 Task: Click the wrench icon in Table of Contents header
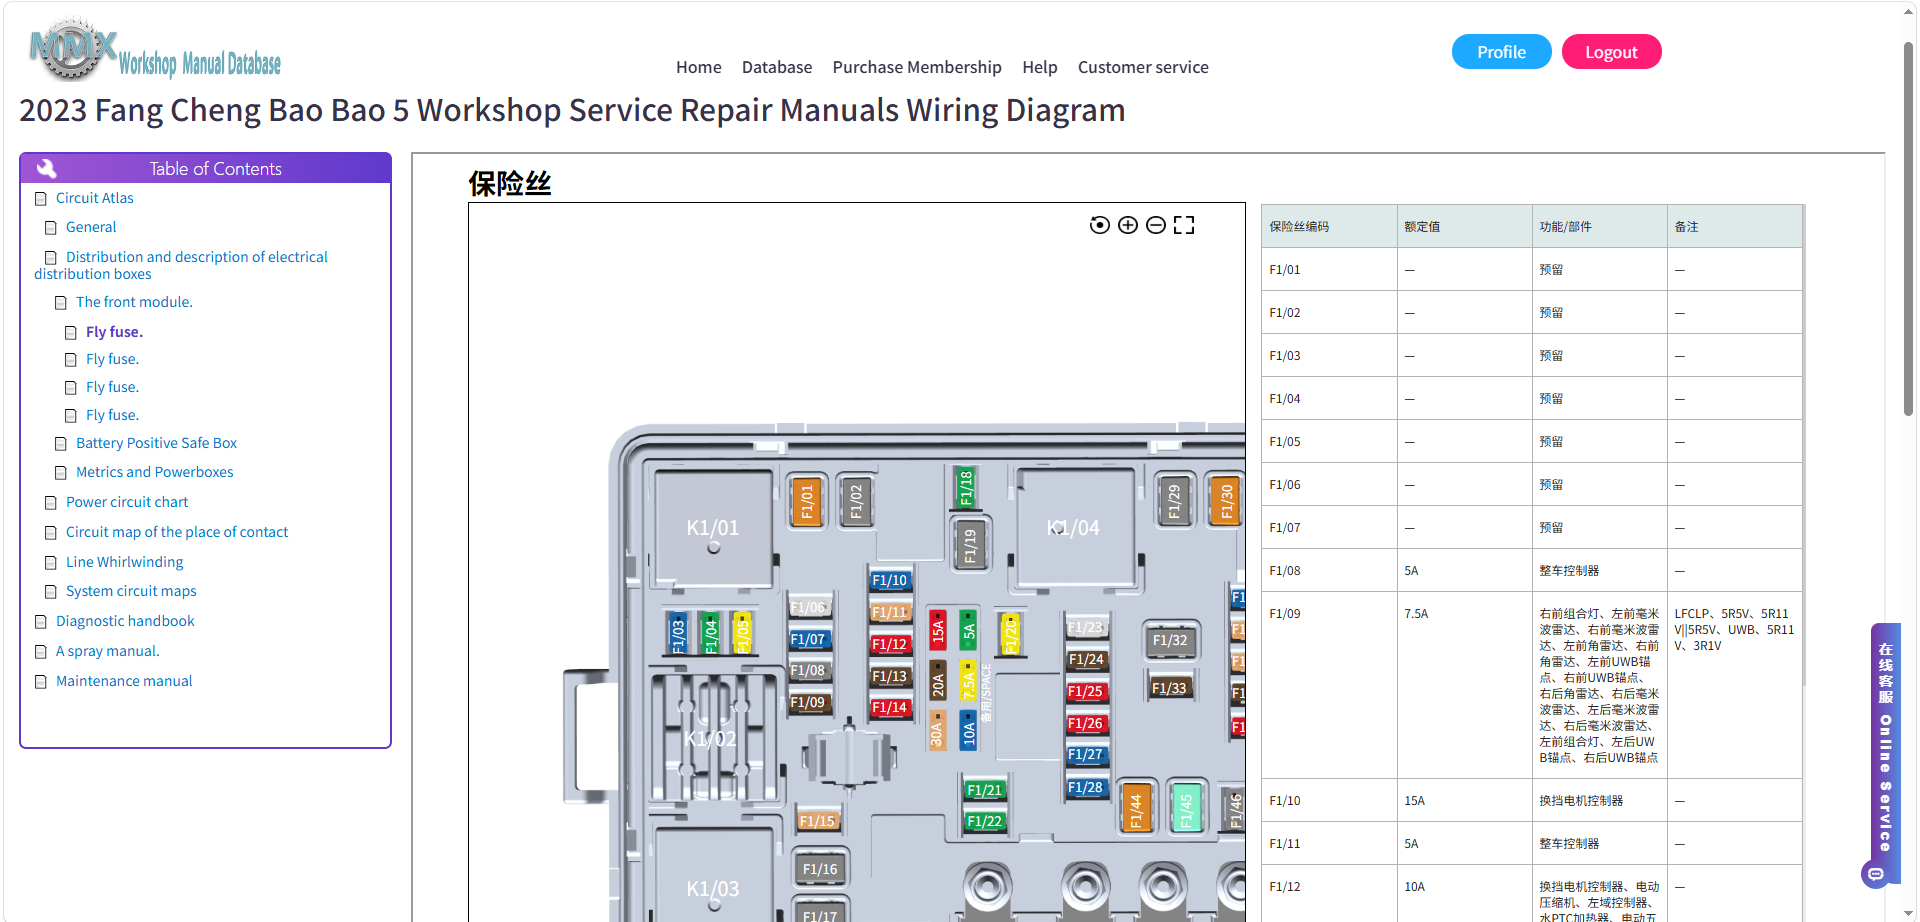click(46, 168)
